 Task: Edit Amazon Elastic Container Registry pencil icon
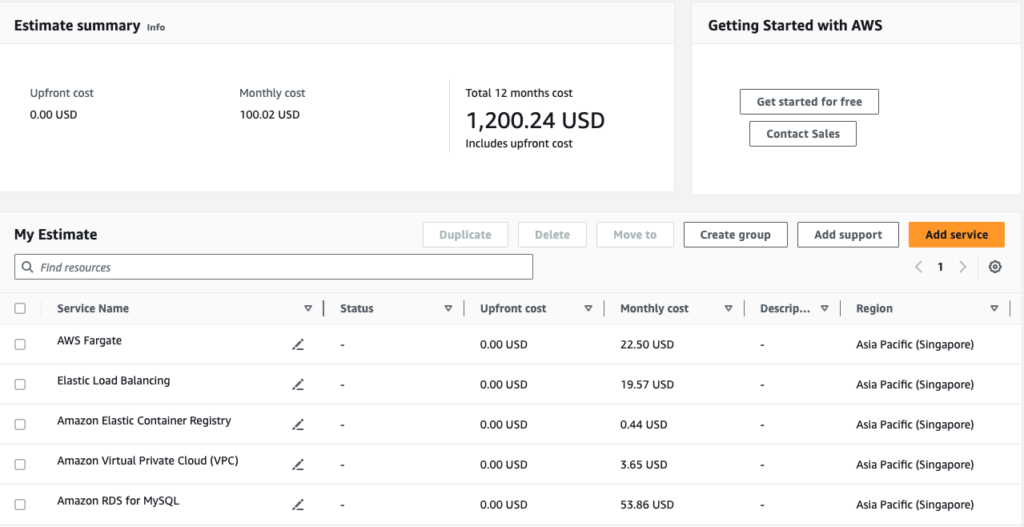pos(298,425)
